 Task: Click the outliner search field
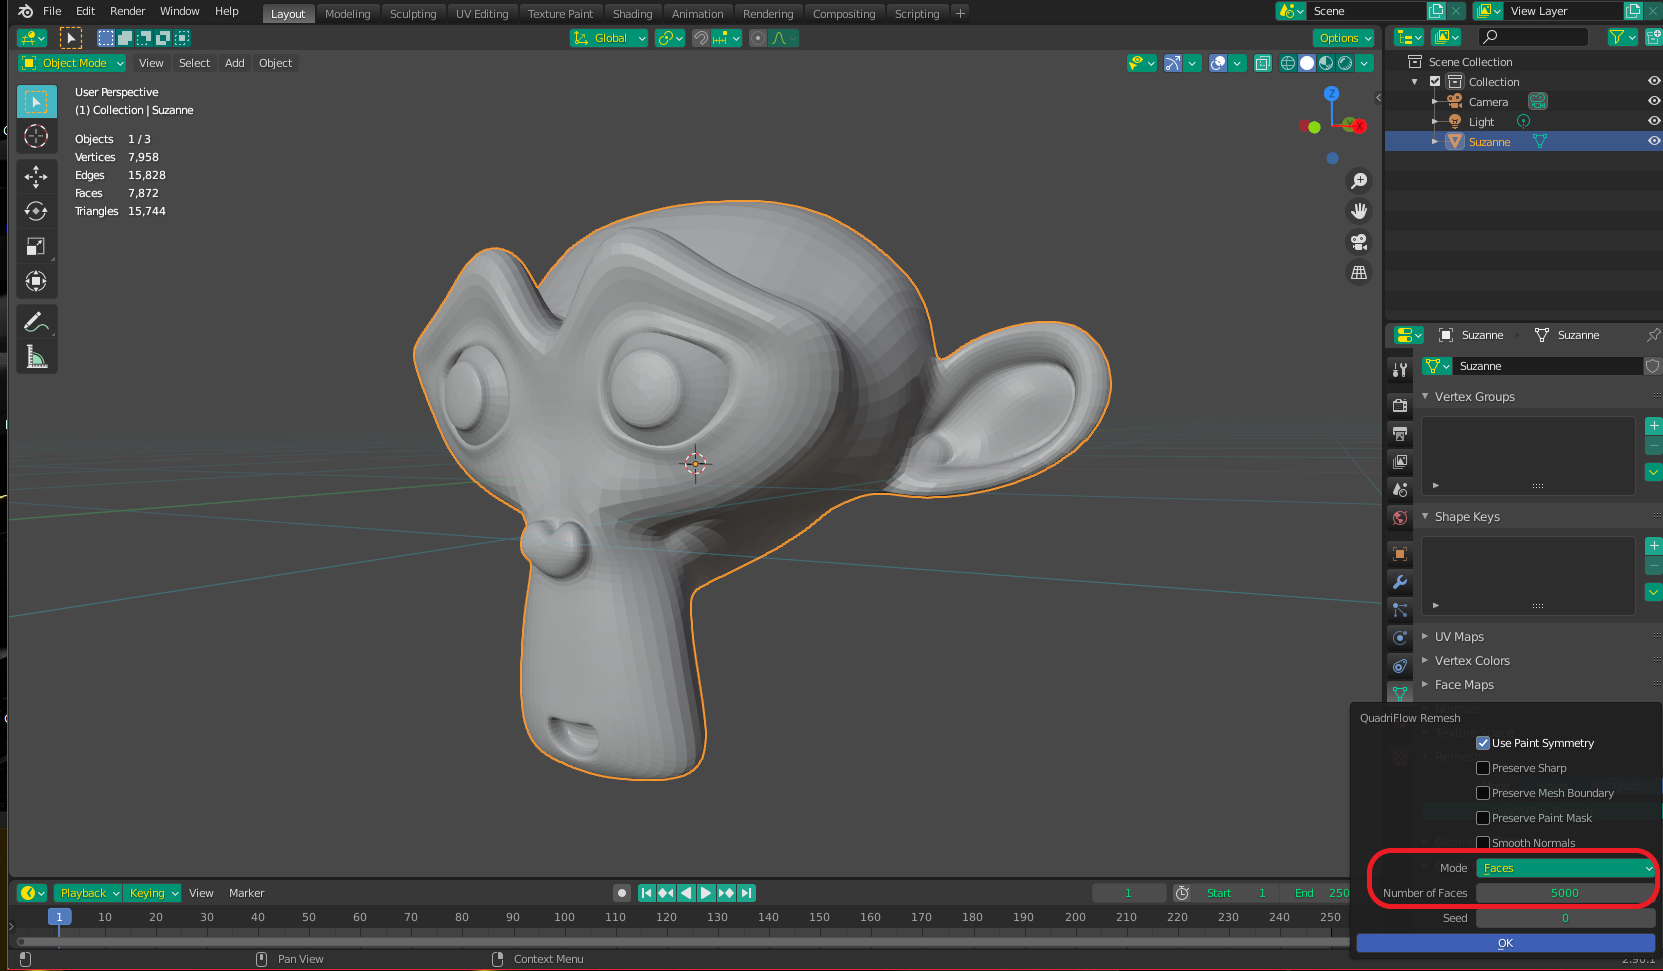[1532, 37]
